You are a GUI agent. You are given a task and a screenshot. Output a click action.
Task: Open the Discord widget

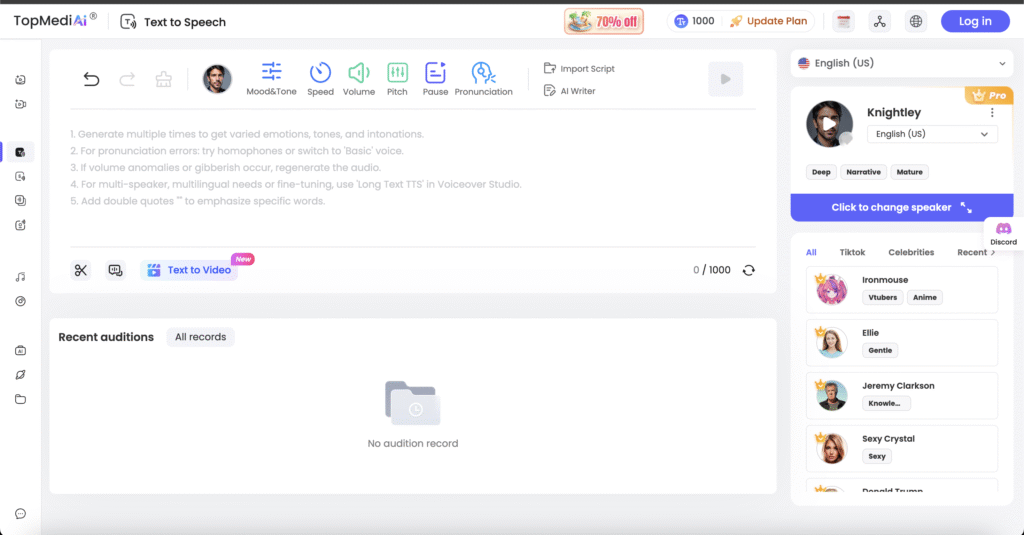point(1003,234)
